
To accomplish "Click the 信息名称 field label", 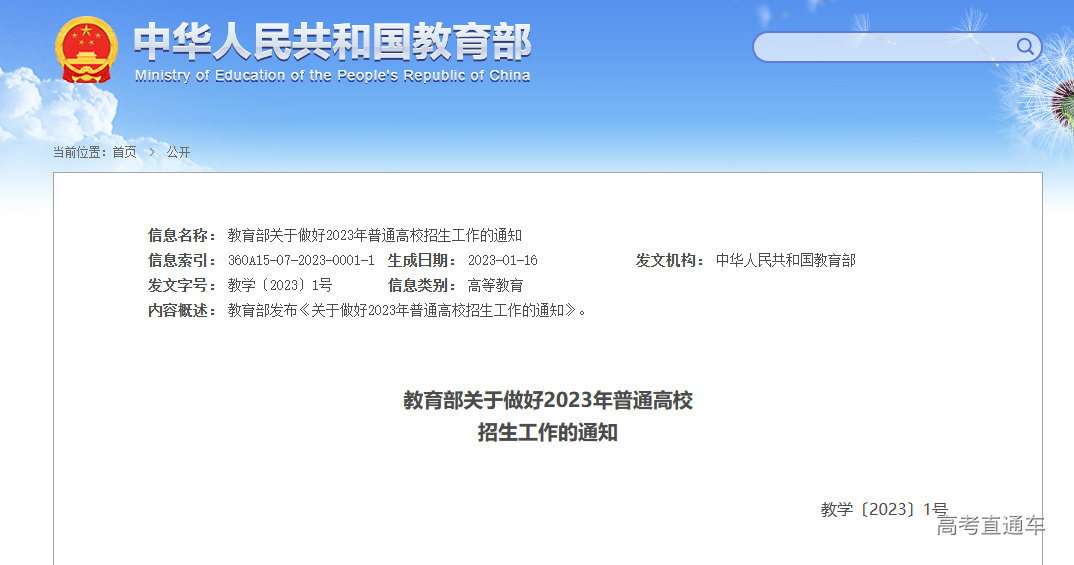I will [182, 235].
